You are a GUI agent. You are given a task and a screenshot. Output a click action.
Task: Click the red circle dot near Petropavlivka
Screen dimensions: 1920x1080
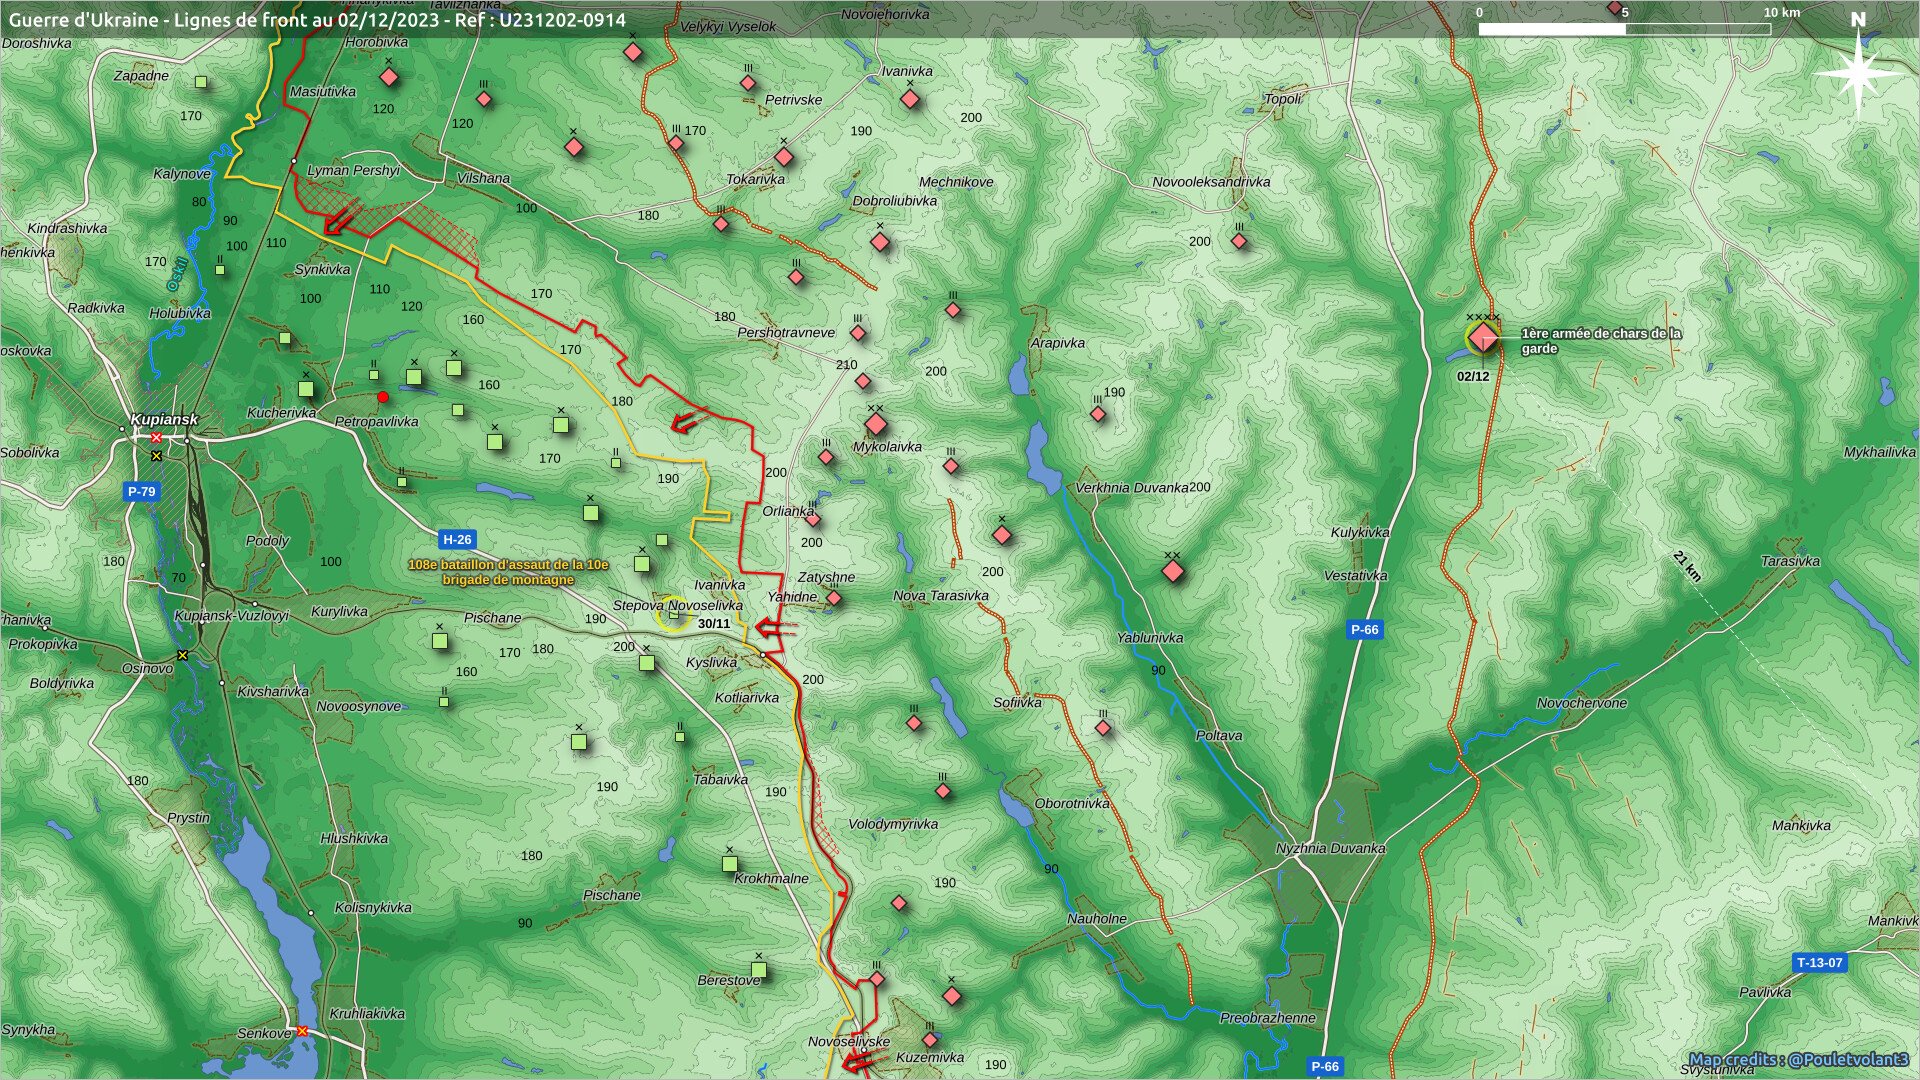pyautogui.click(x=383, y=398)
